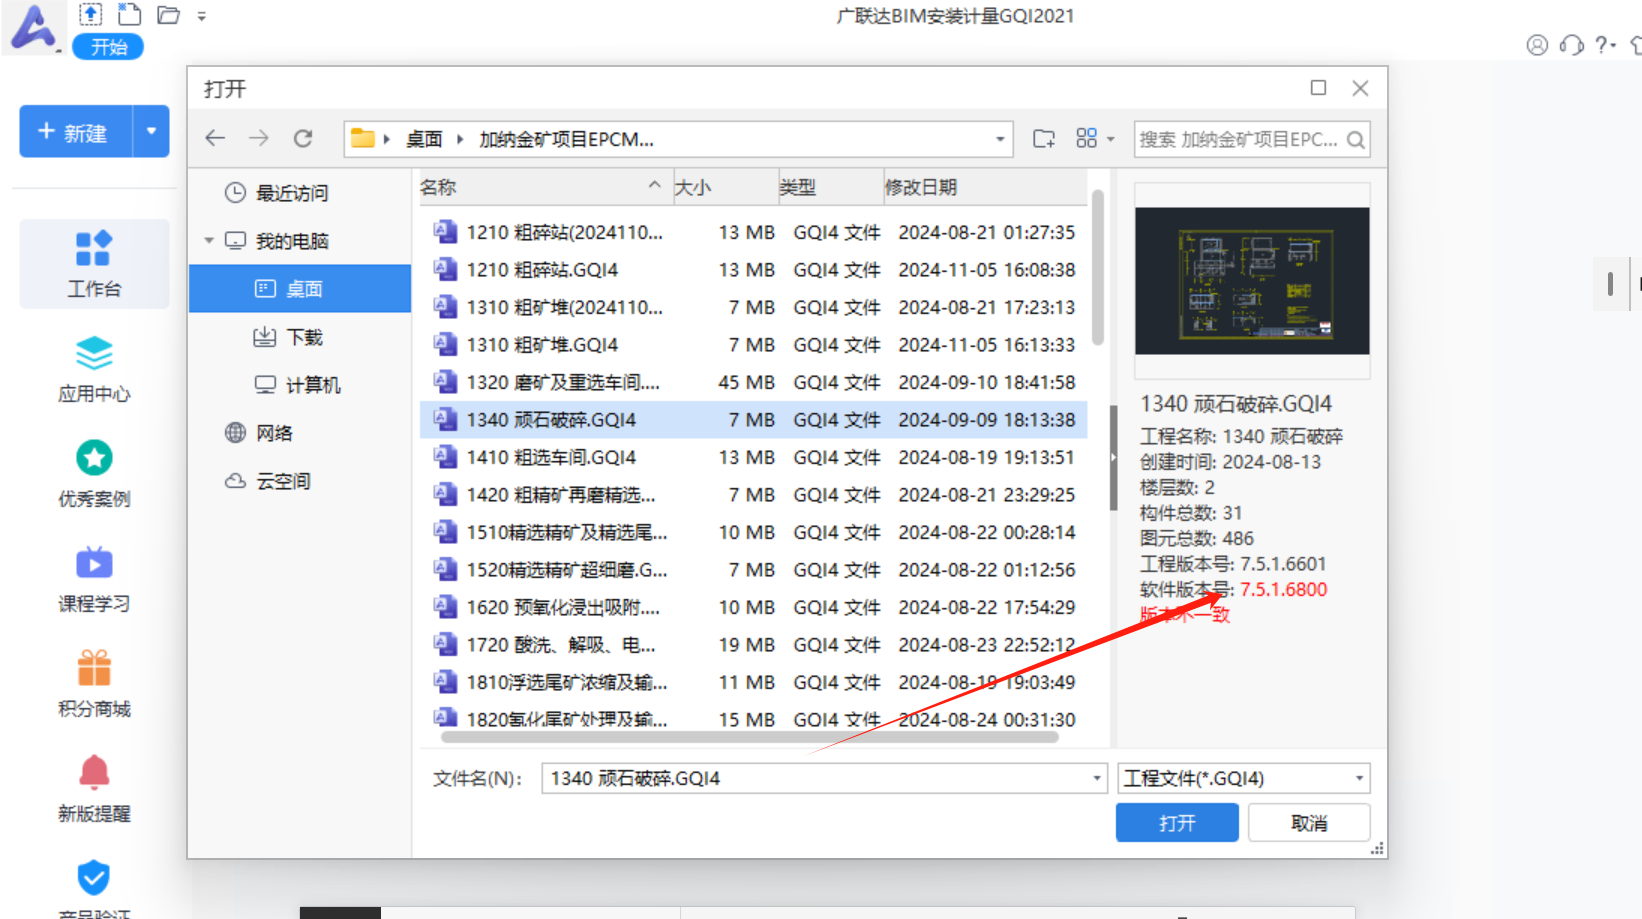Select 桌面 in the navigation tree
The width and height of the screenshot is (1642, 919).
click(300, 289)
